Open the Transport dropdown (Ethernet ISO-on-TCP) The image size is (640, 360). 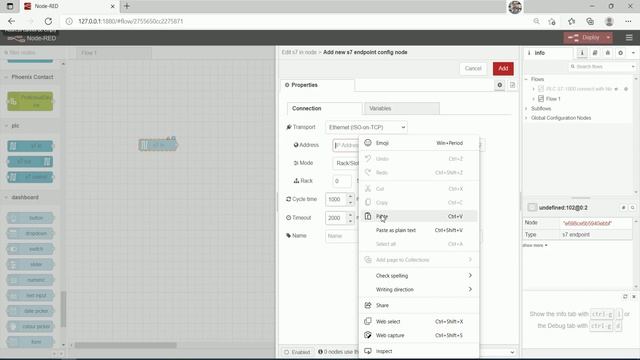click(x=366, y=127)
